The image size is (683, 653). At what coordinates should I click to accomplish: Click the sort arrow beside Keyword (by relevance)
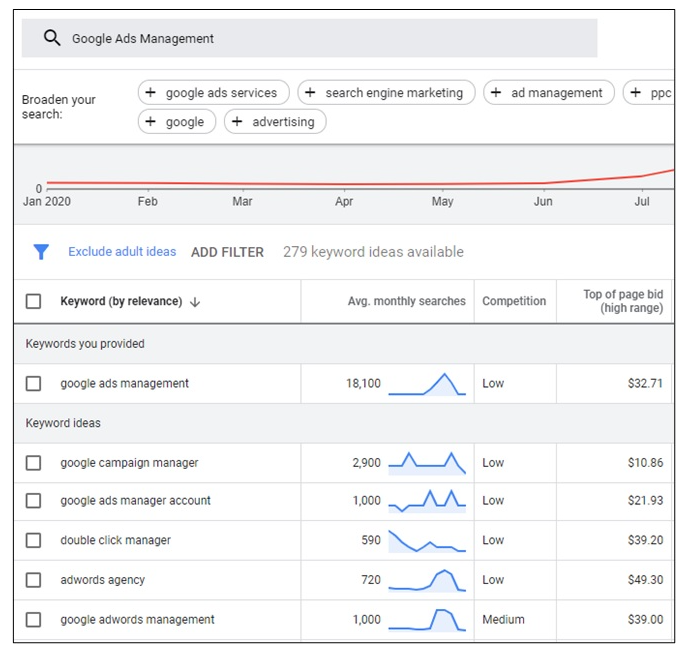tap(195, 302)
